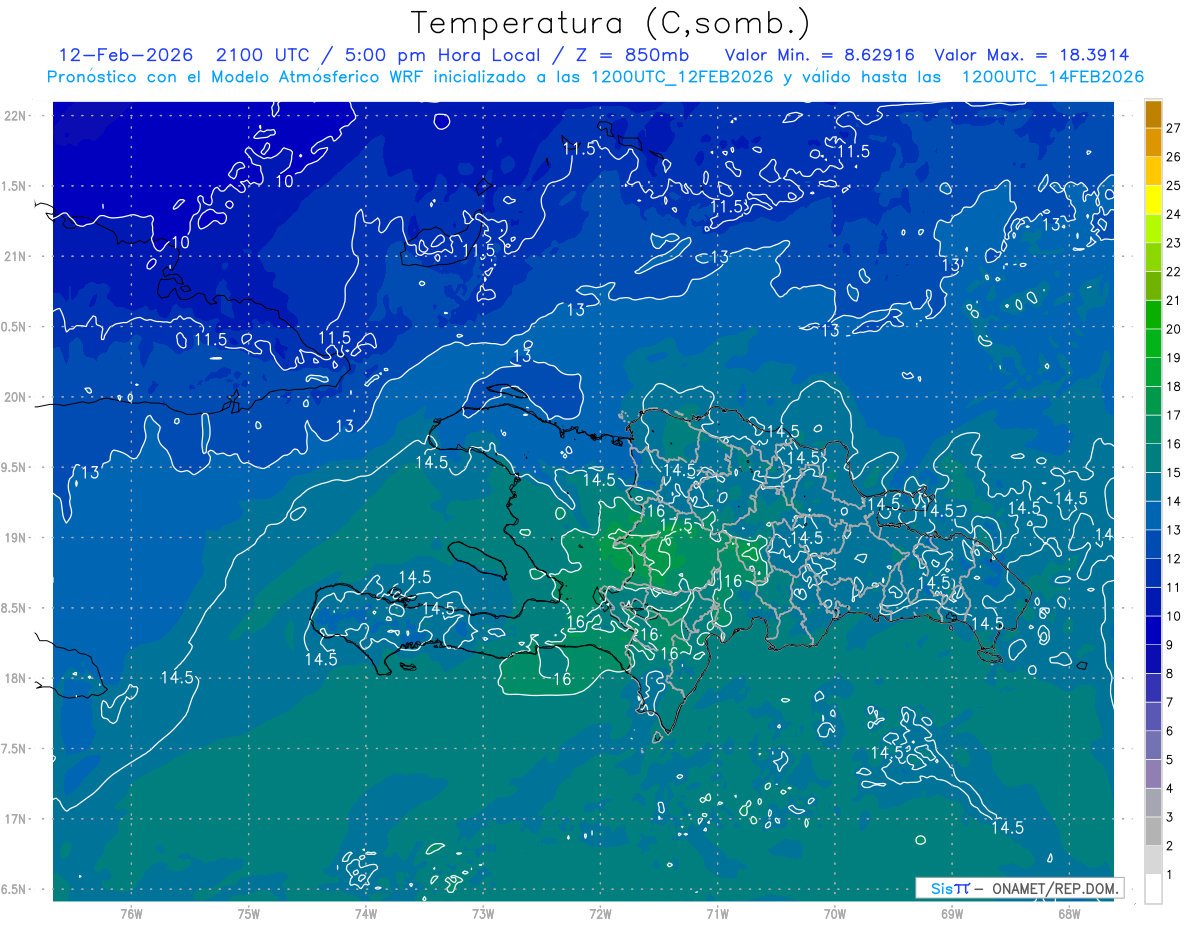1200x927 pixels.
Task: Click the "71W" longitude label
Action: pyautogui.click(x=717, y=913)
